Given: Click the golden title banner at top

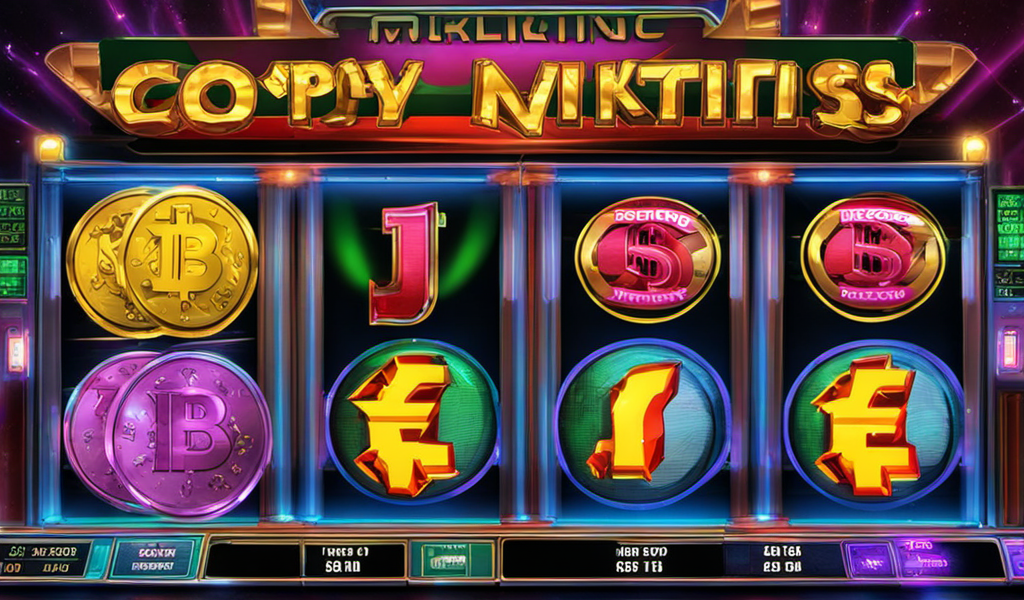Looking at the screenshot, I should (x=511, y=93).
